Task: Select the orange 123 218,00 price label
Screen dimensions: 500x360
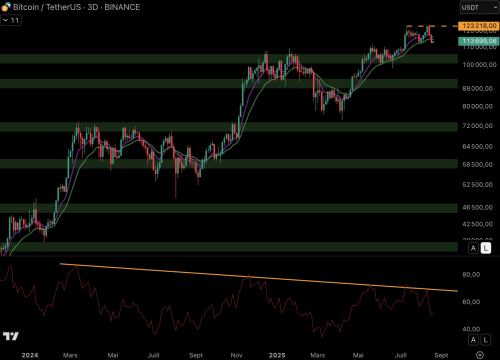Action: coord(479,26)
